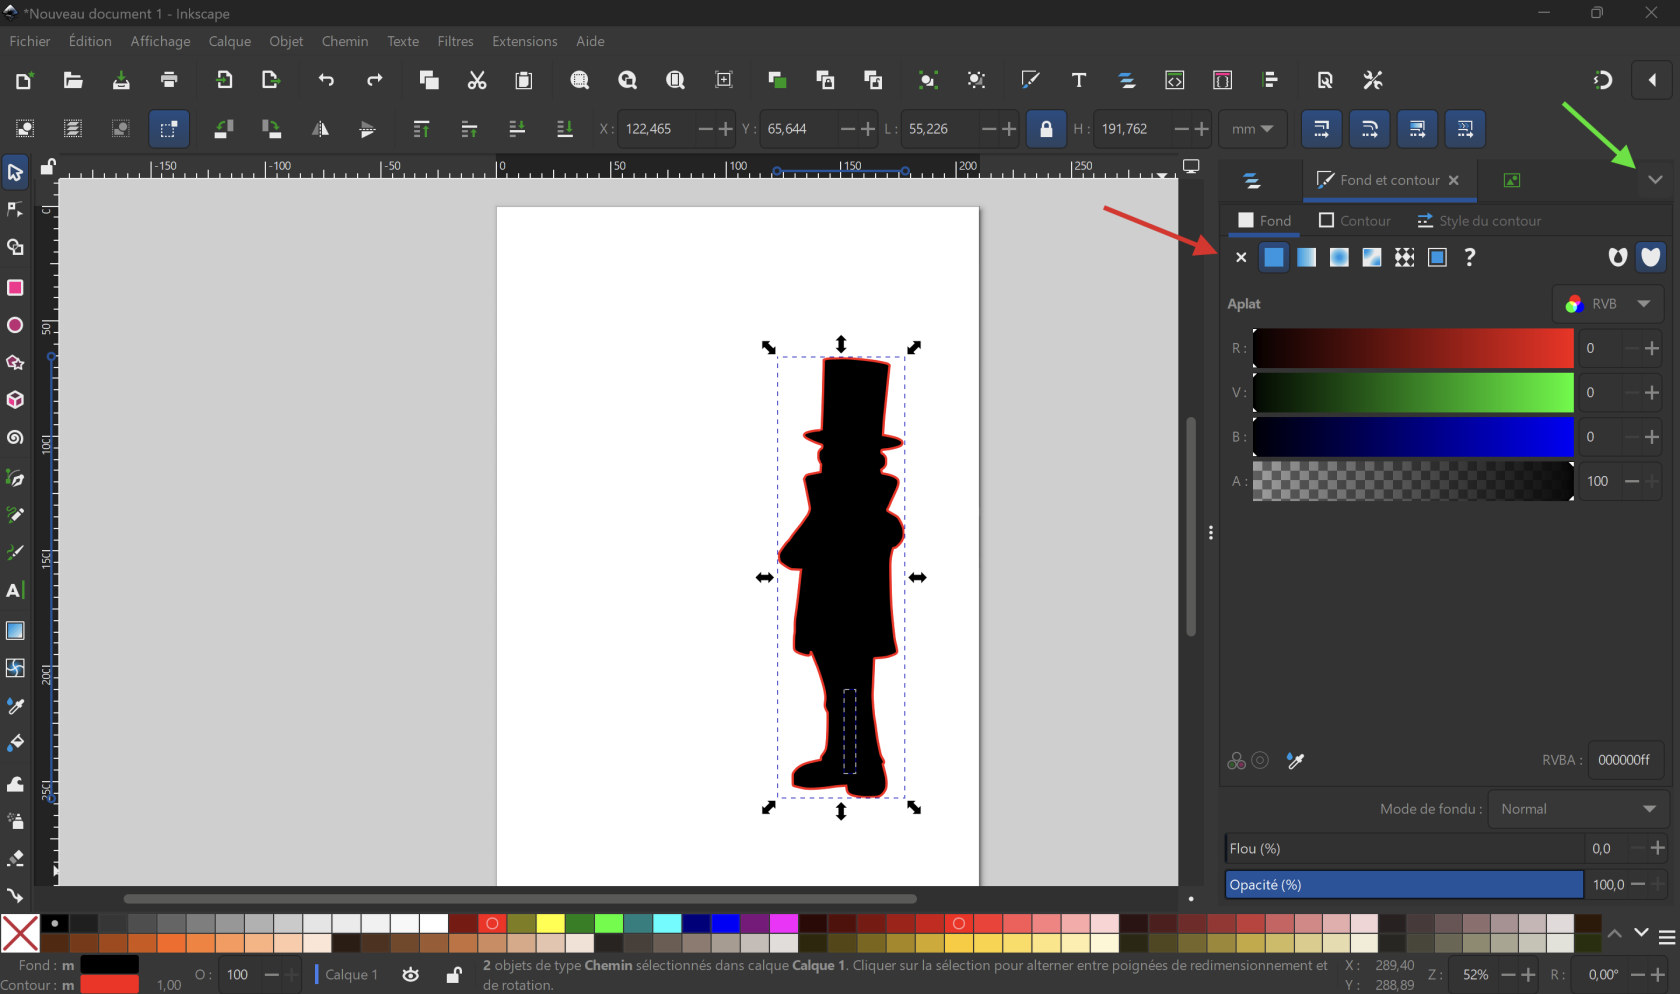Image resolution: width=1680 pixels, height=994 pixels.
Task: Toggle Calque 1 layer visibility eye
Action: pos(411,975)
